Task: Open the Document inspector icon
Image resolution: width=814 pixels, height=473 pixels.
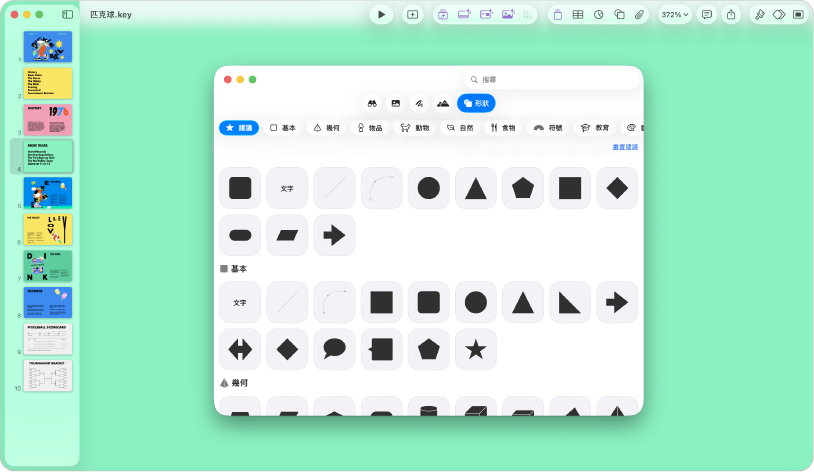Action: coord(798,15)
